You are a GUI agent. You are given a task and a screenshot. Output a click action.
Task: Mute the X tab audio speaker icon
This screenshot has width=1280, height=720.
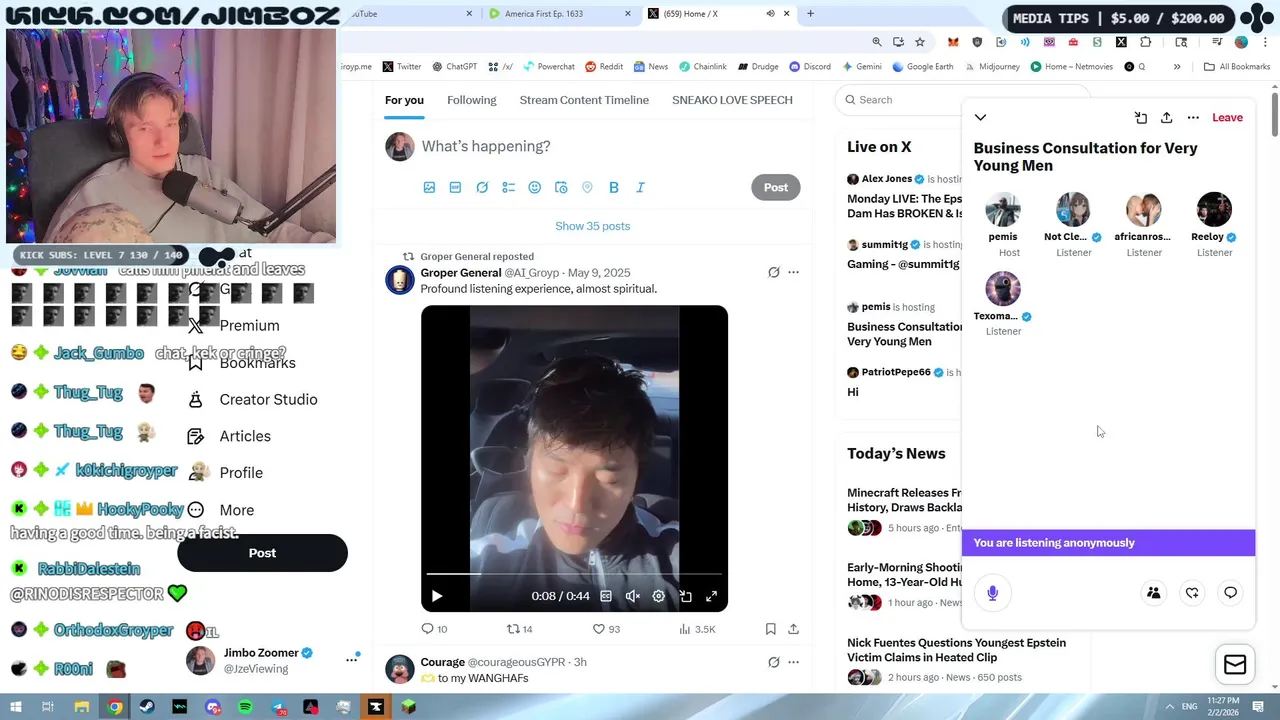[x=770, y=14]
